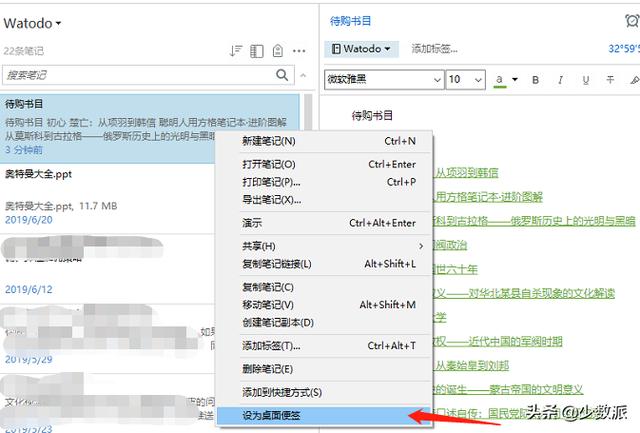Set a reminder with the alarm clock icon
The width and height of the screenshot is (640, 433).
pyautogui.click(x=632, y=20)
